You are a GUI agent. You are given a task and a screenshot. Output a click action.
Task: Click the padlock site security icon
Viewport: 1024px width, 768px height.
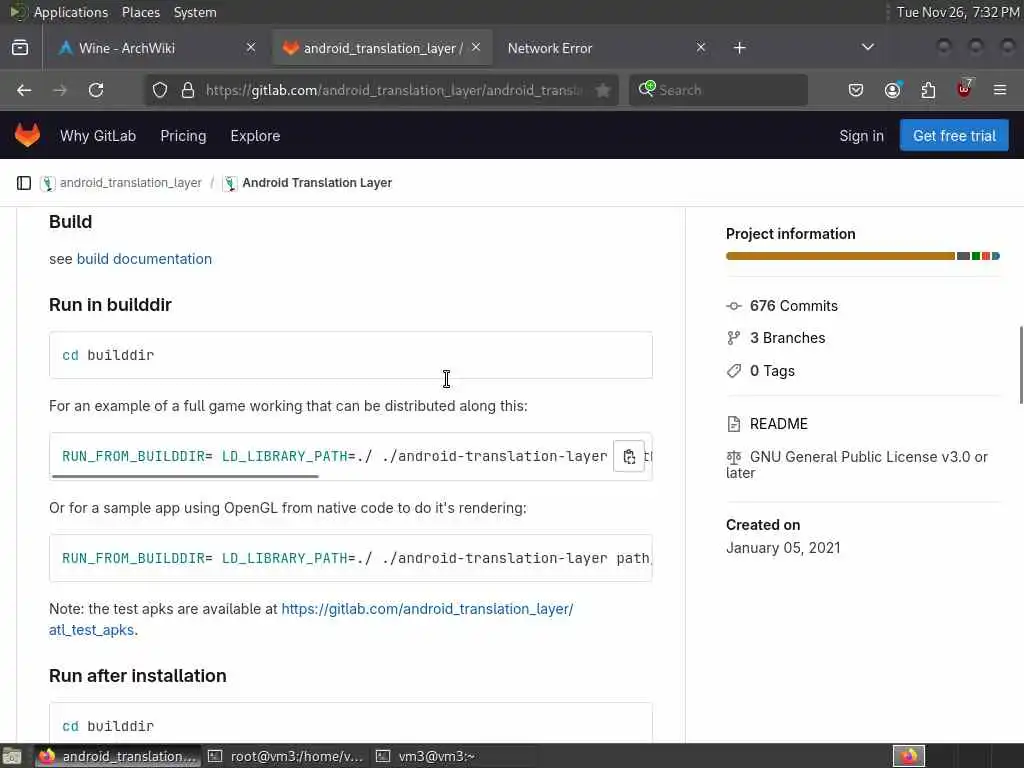188,90
